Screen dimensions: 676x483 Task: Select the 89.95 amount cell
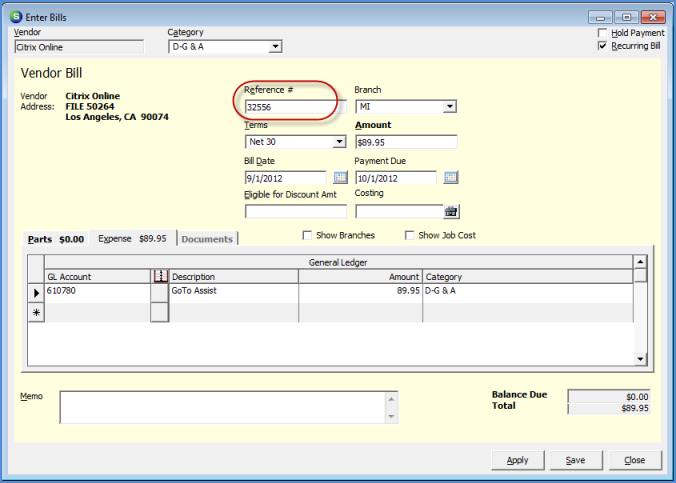tap(360, 293)
